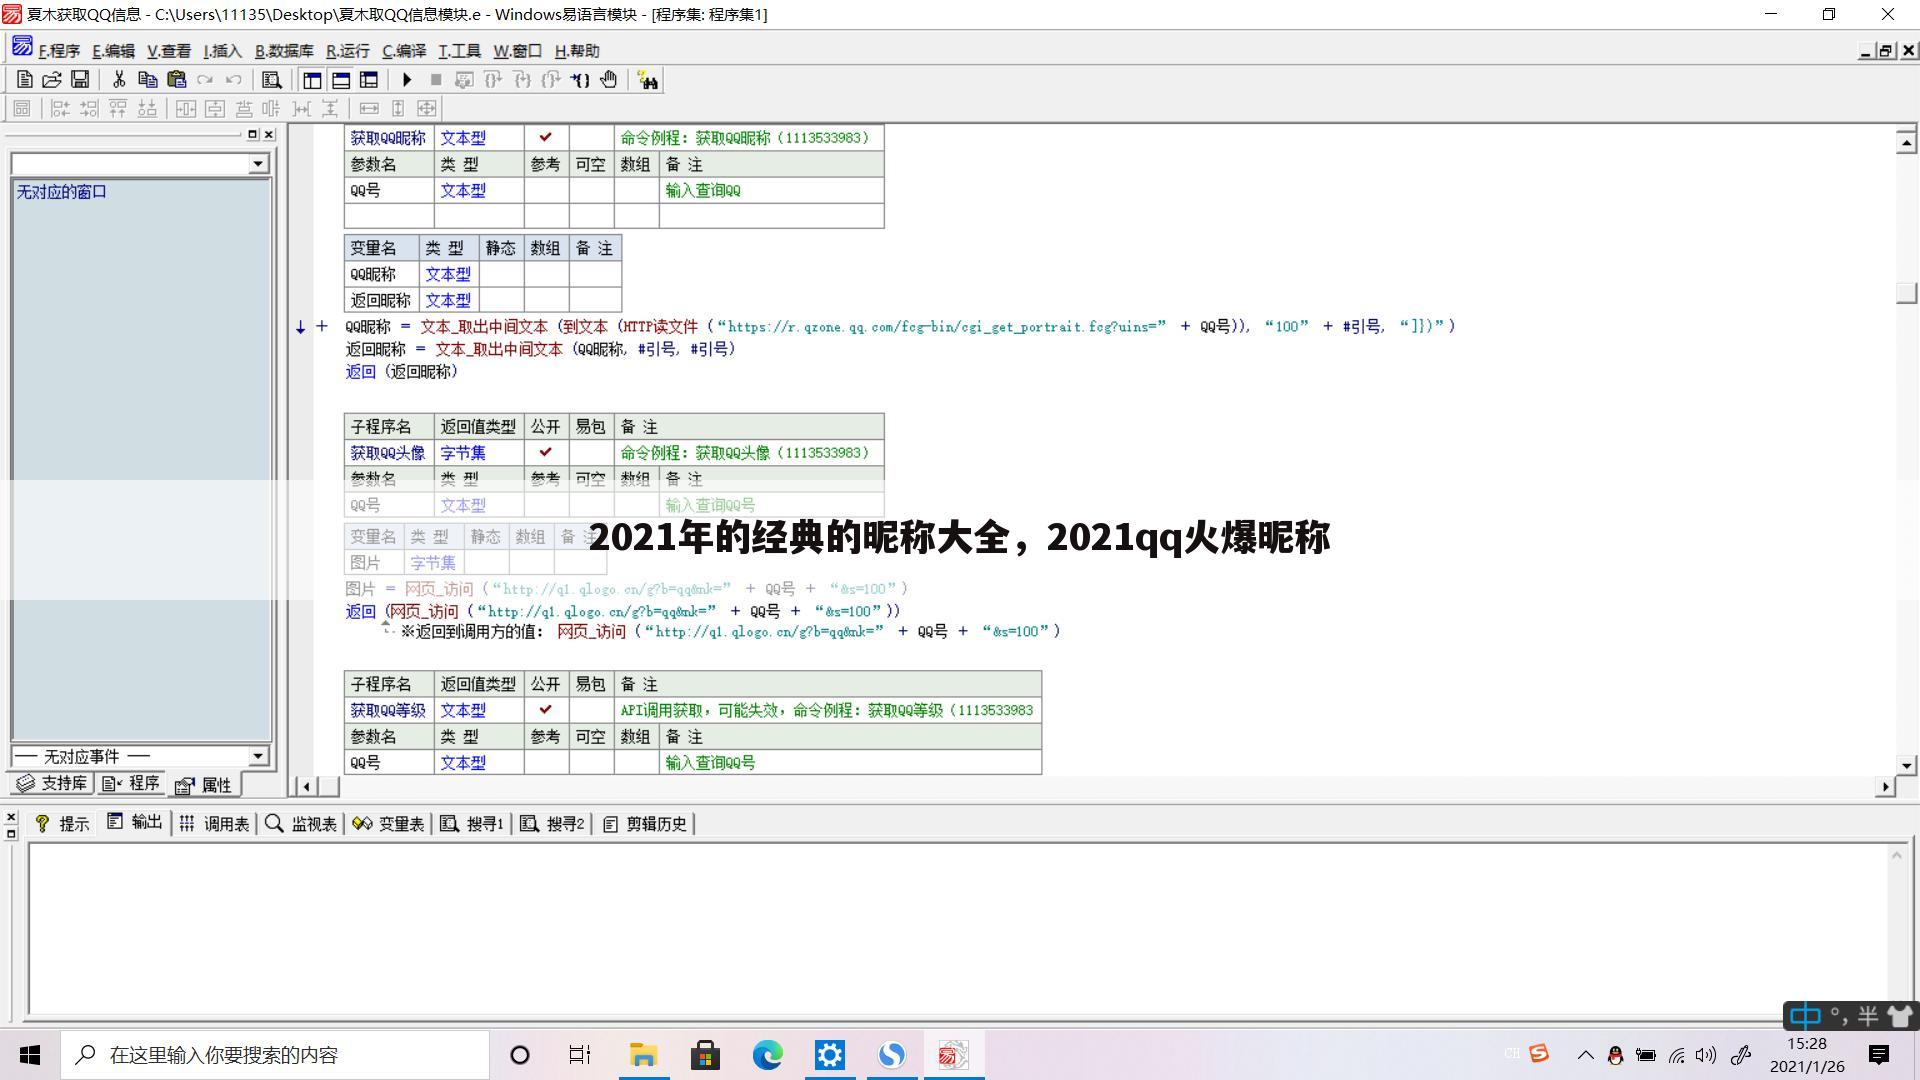The image size is (1920, 1080).
Task: Click the hand breakpoint icon
Action: point(609,80)
